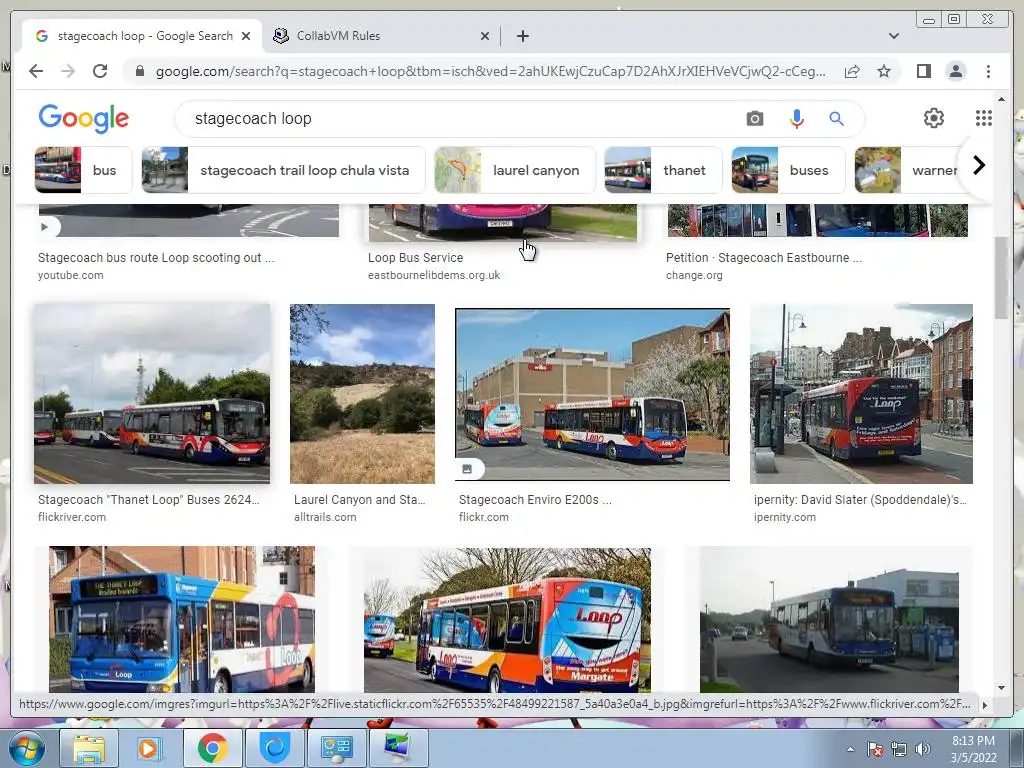Image resolution: width=1024 pixels, height=768 pixels.
Task: Toggle the Chrome side panel
Action: [923, 71]
